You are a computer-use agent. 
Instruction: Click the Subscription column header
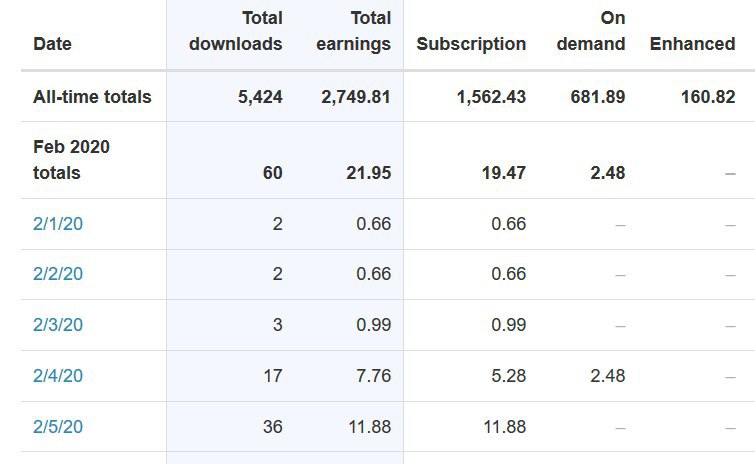click(471, 44)
